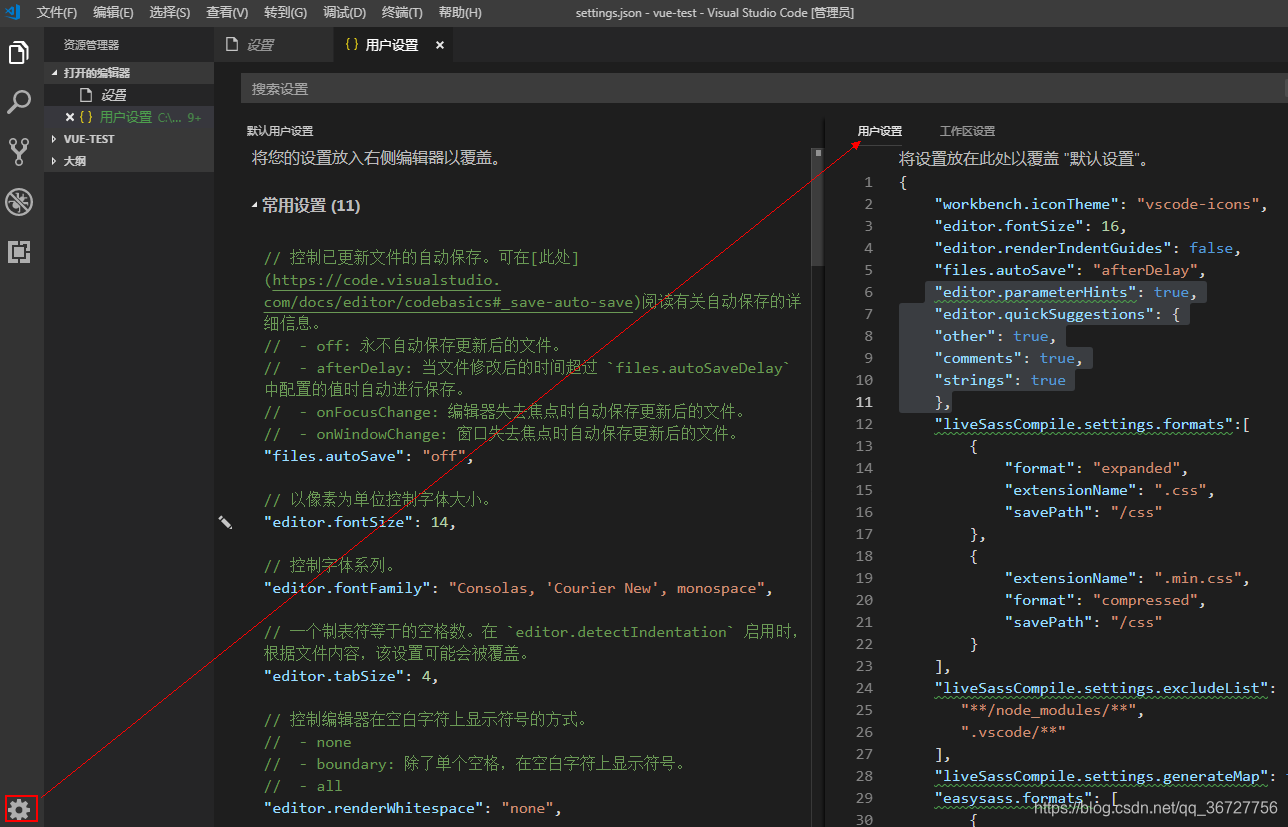Click the "editor.fontSize": 14 default setting
This screenshot has height=827, width=1288.
[x=359, y=522]
